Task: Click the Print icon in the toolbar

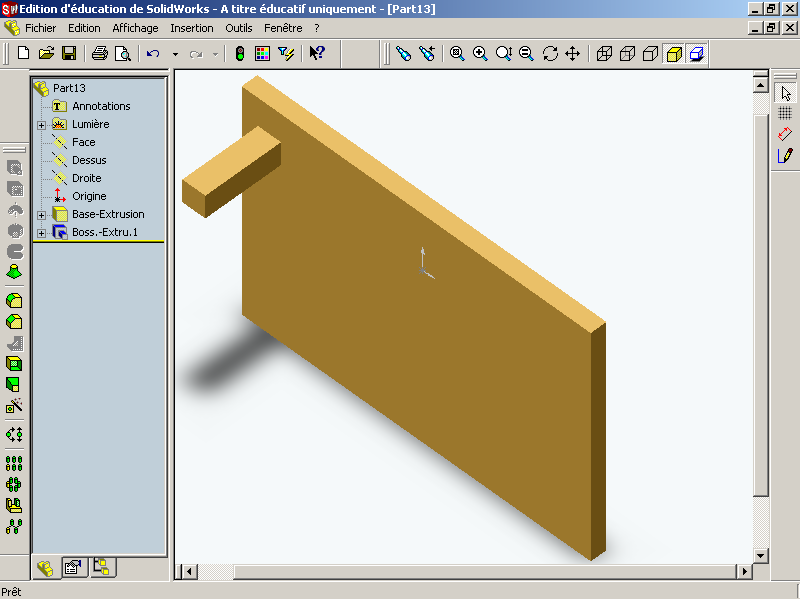Action: point(100,53)
